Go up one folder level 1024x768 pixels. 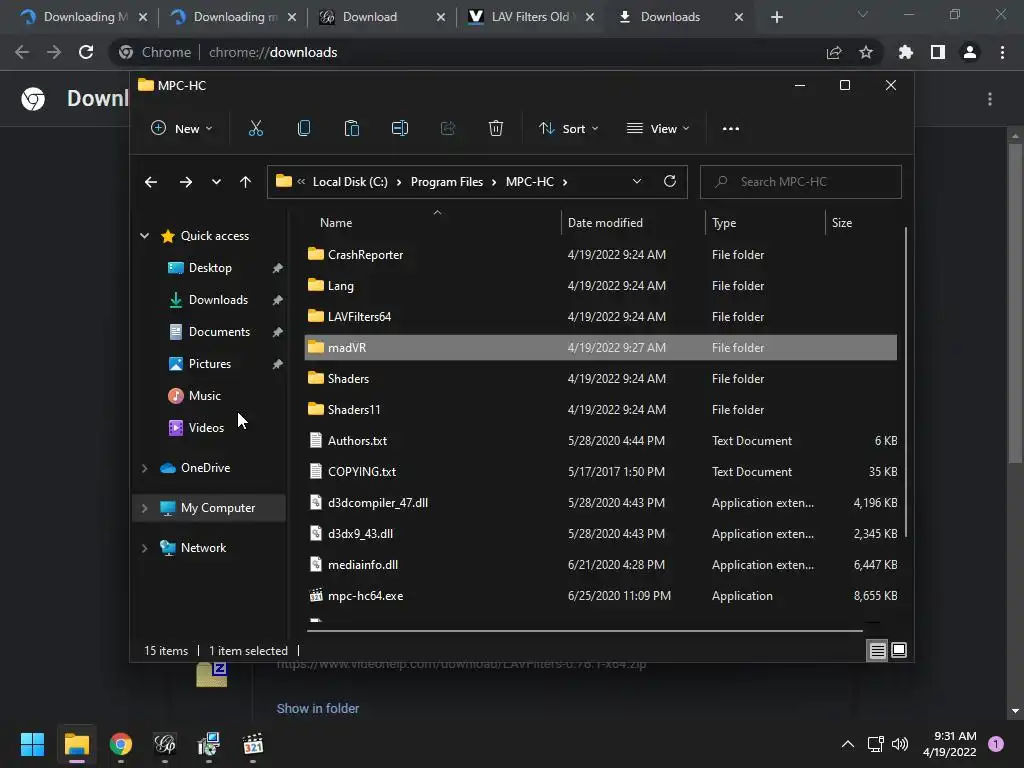tap(245, 182)
